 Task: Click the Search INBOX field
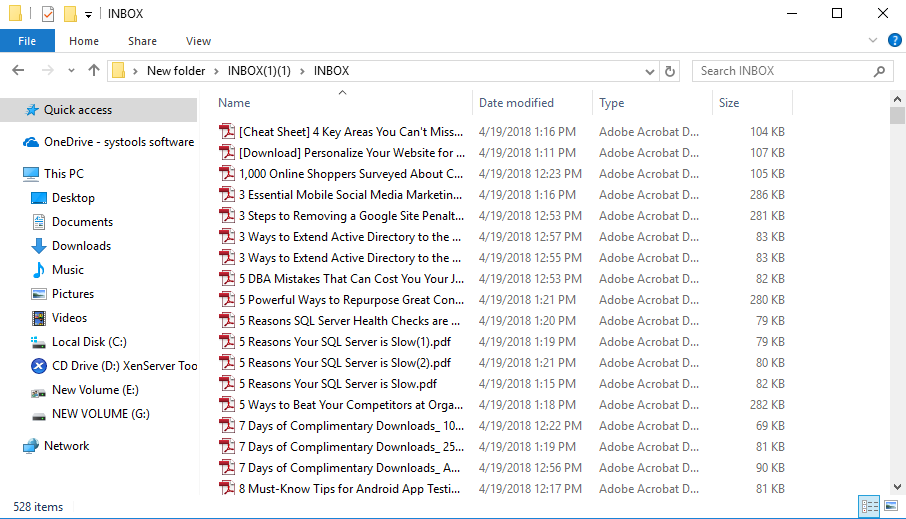pyautogui.click(x=780, y=71)
